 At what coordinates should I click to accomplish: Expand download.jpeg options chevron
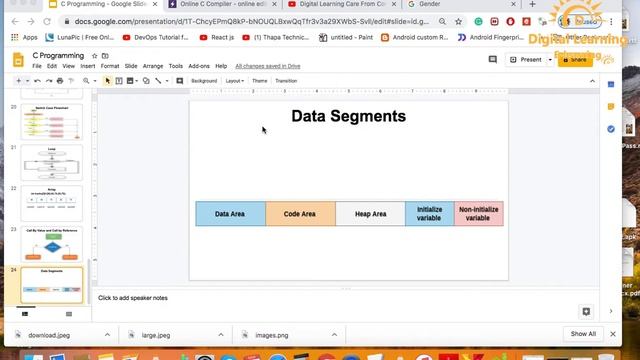(107, 335)
